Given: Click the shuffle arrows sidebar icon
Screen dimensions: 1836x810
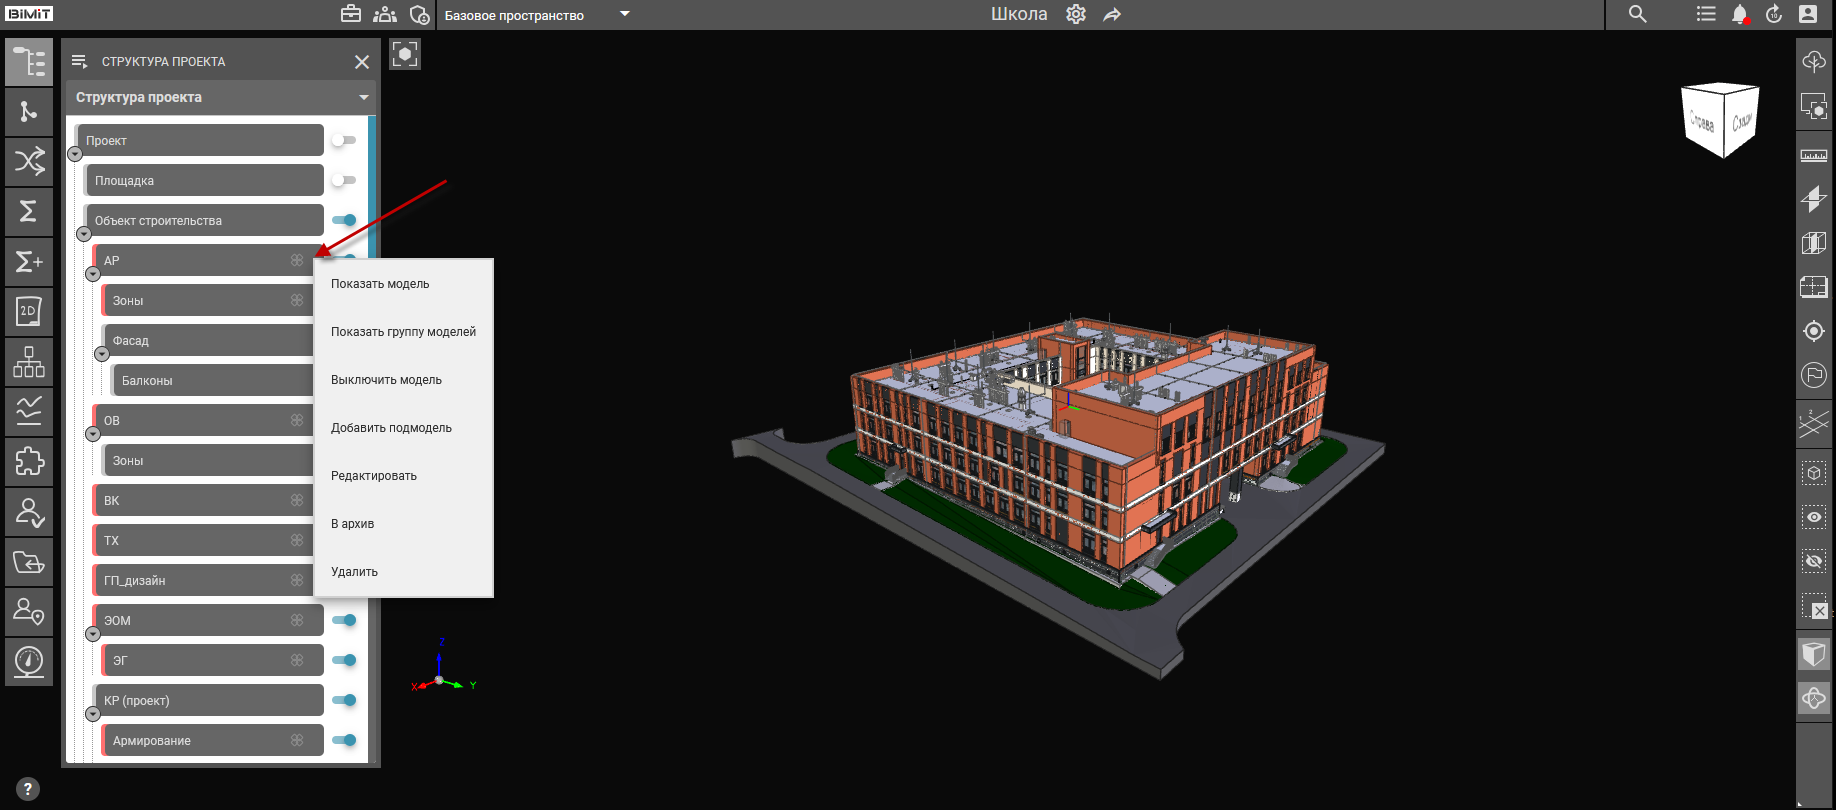Looking at the screenshot, I should pos(29,161).
